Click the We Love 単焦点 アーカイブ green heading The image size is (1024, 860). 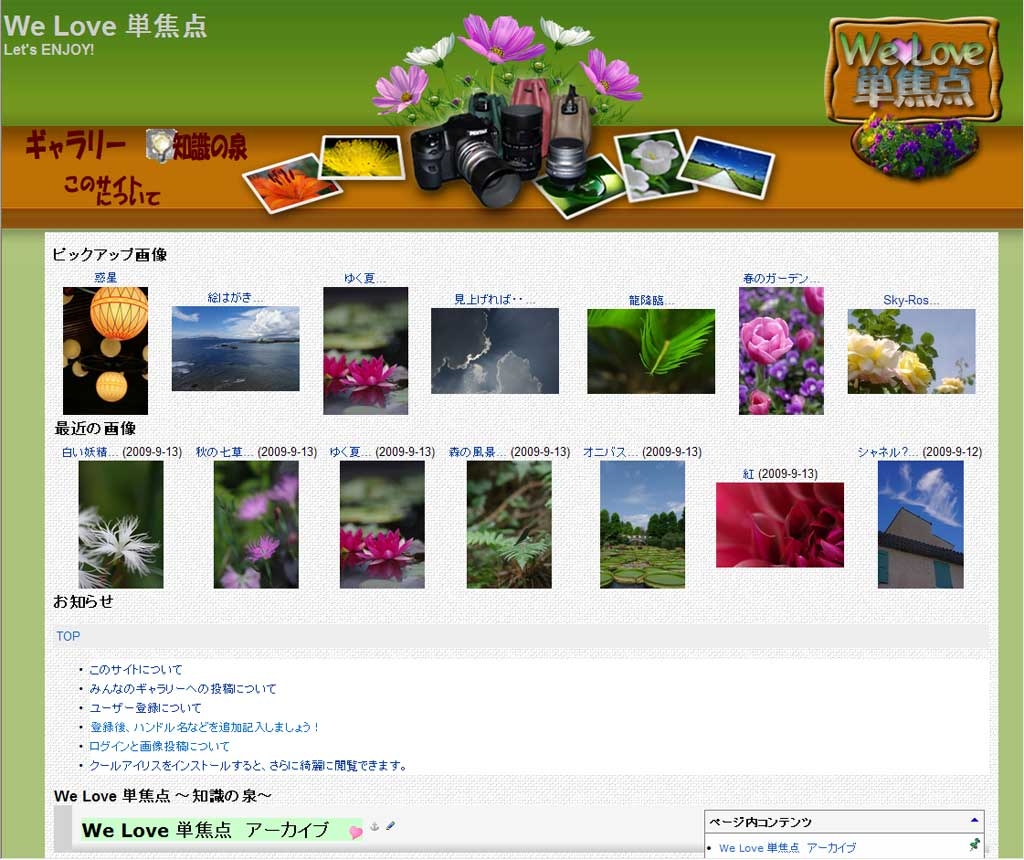(205, 830)
